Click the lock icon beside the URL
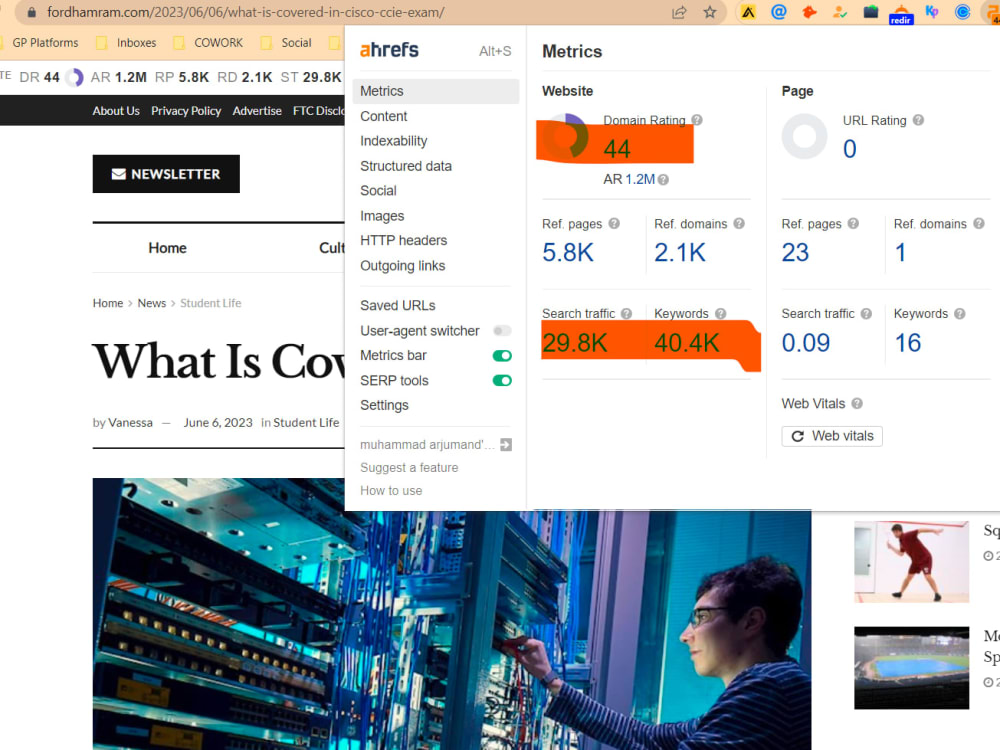 [31, 12]
